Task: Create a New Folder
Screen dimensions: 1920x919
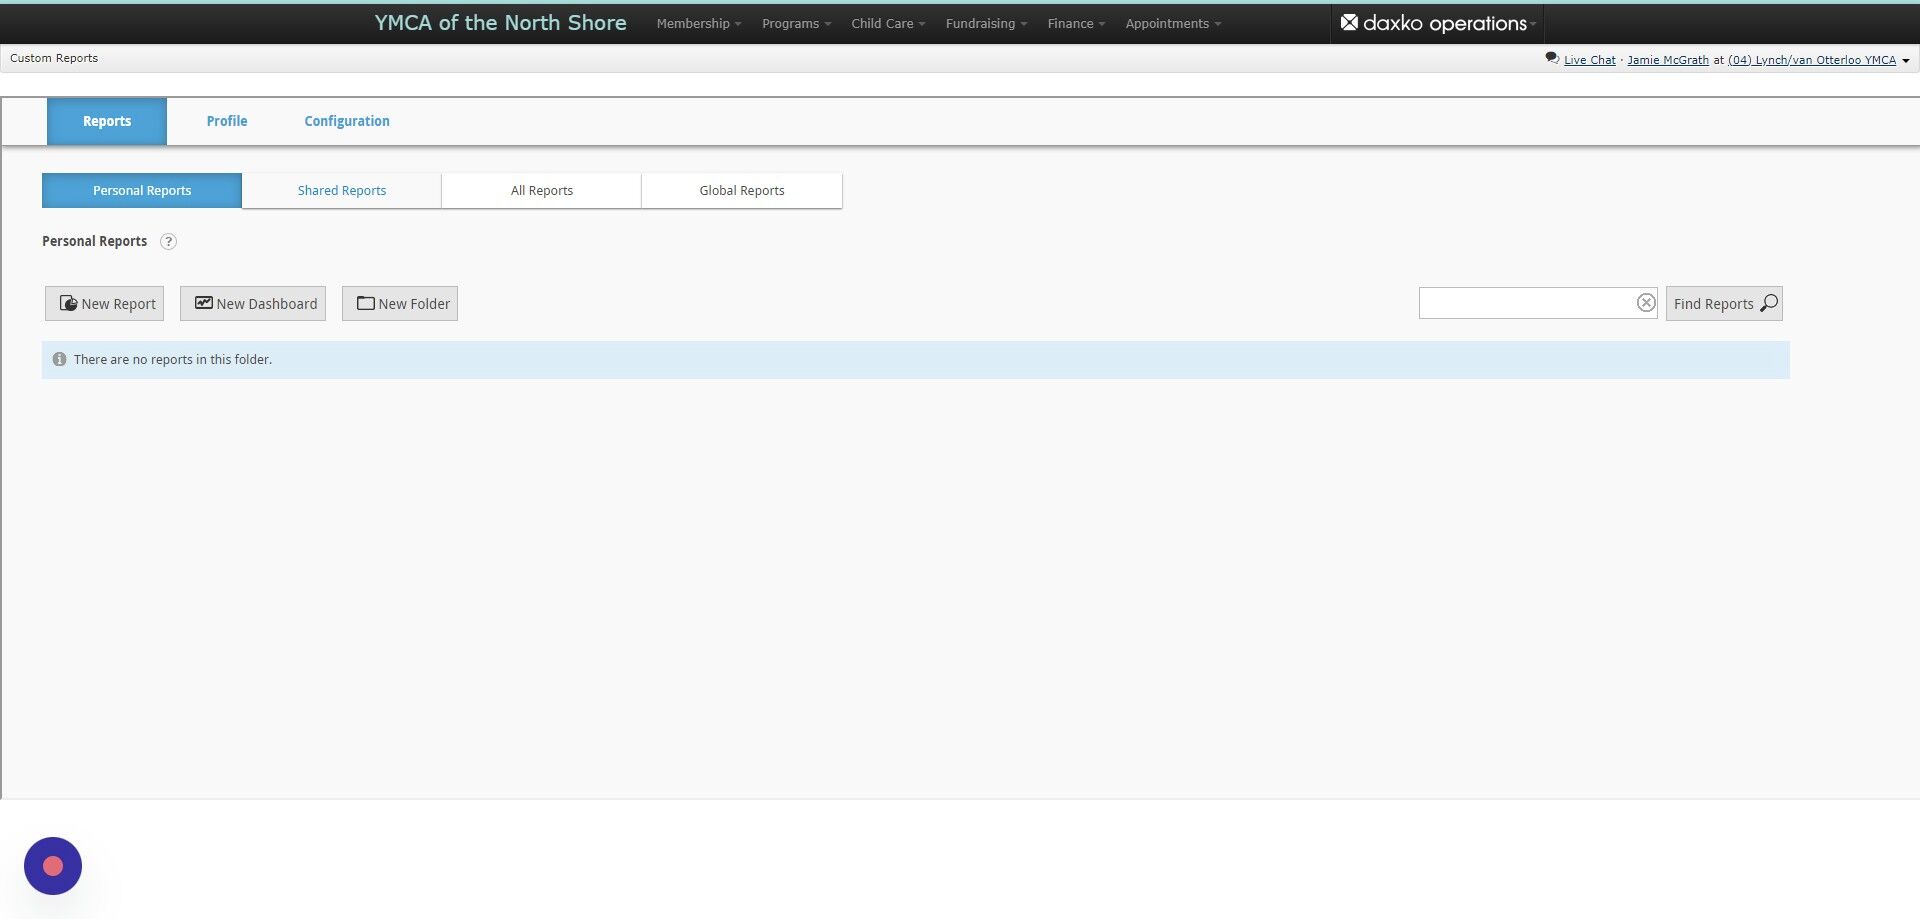Action: (x=400, y=304)
